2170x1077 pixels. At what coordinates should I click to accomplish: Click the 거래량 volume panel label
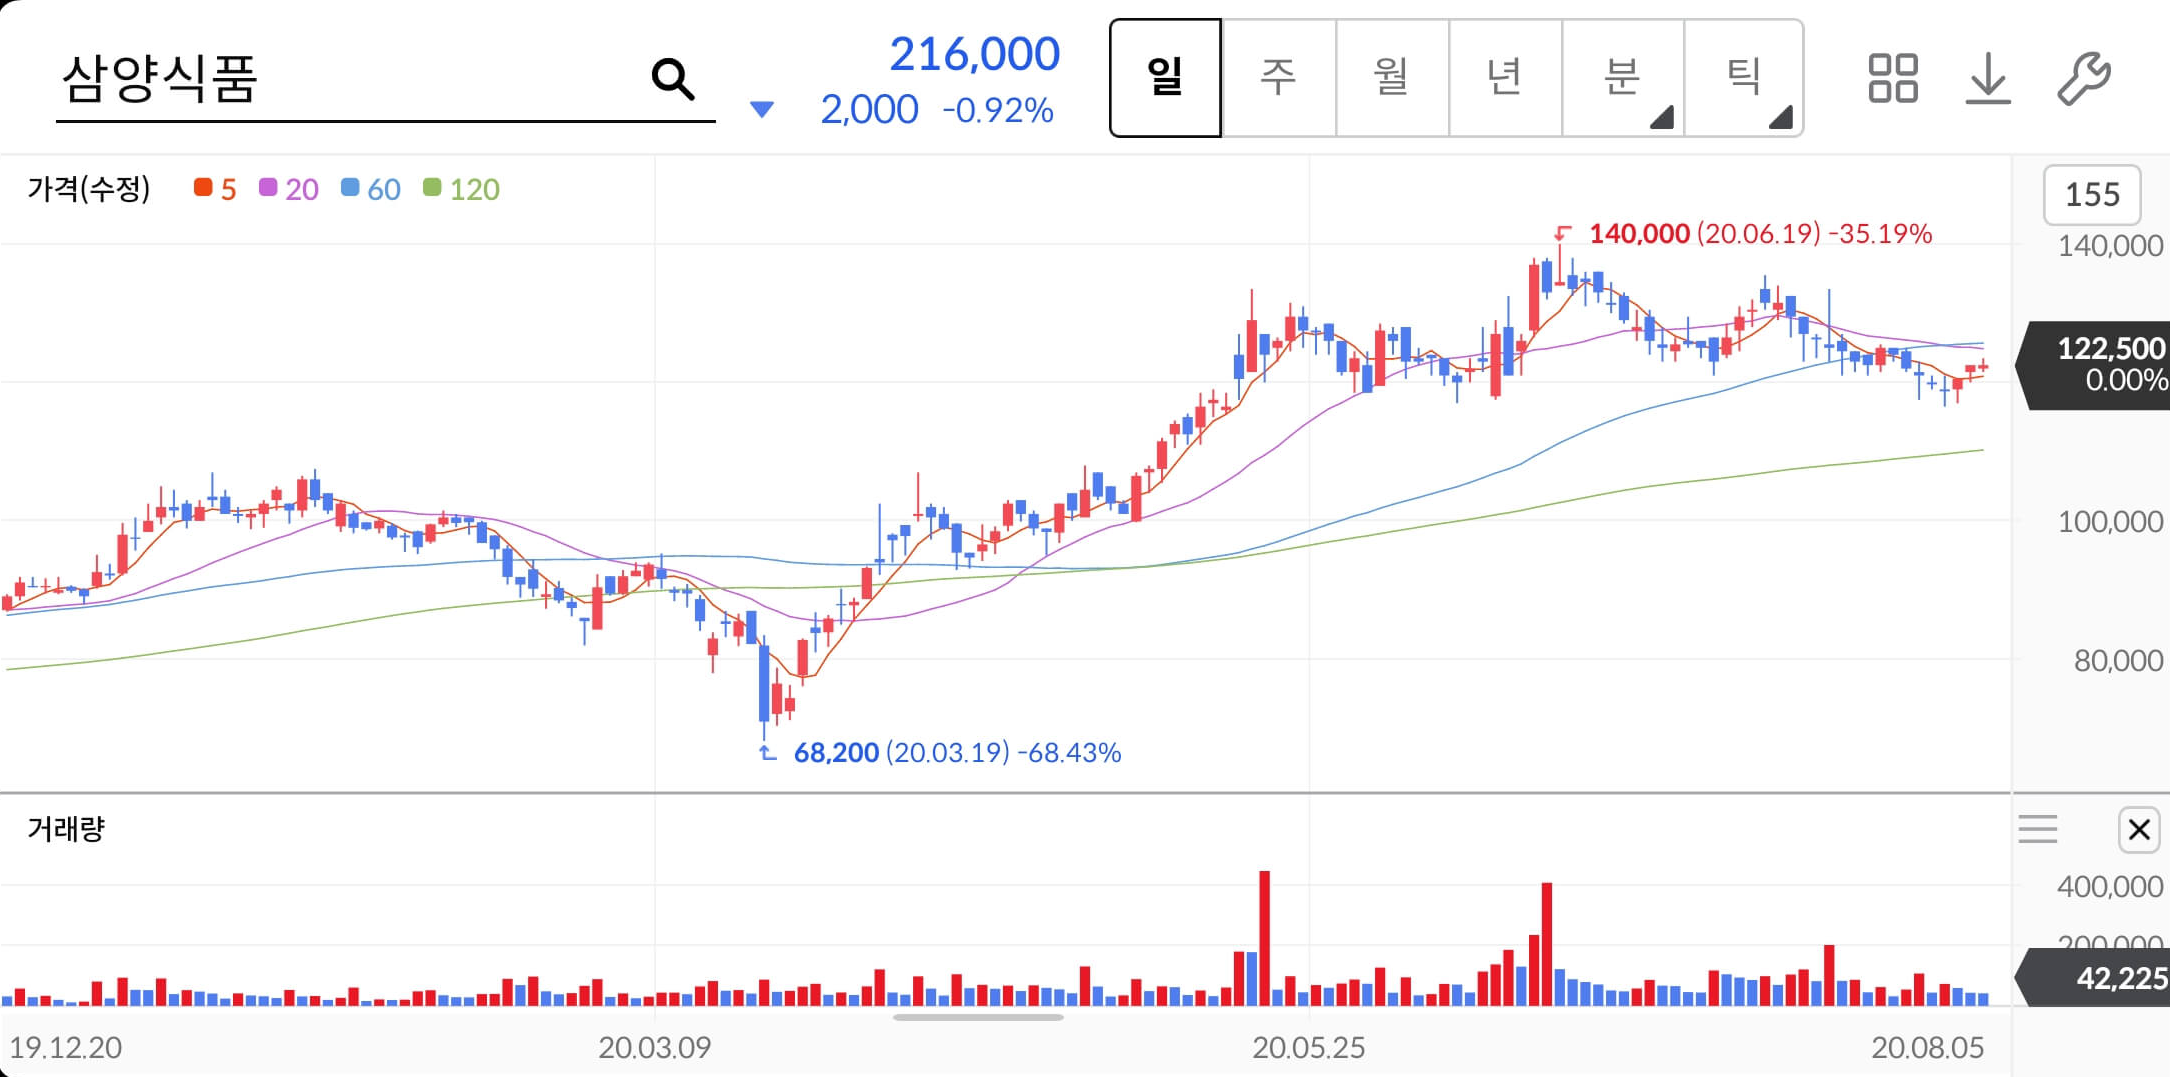click(66, 828)
